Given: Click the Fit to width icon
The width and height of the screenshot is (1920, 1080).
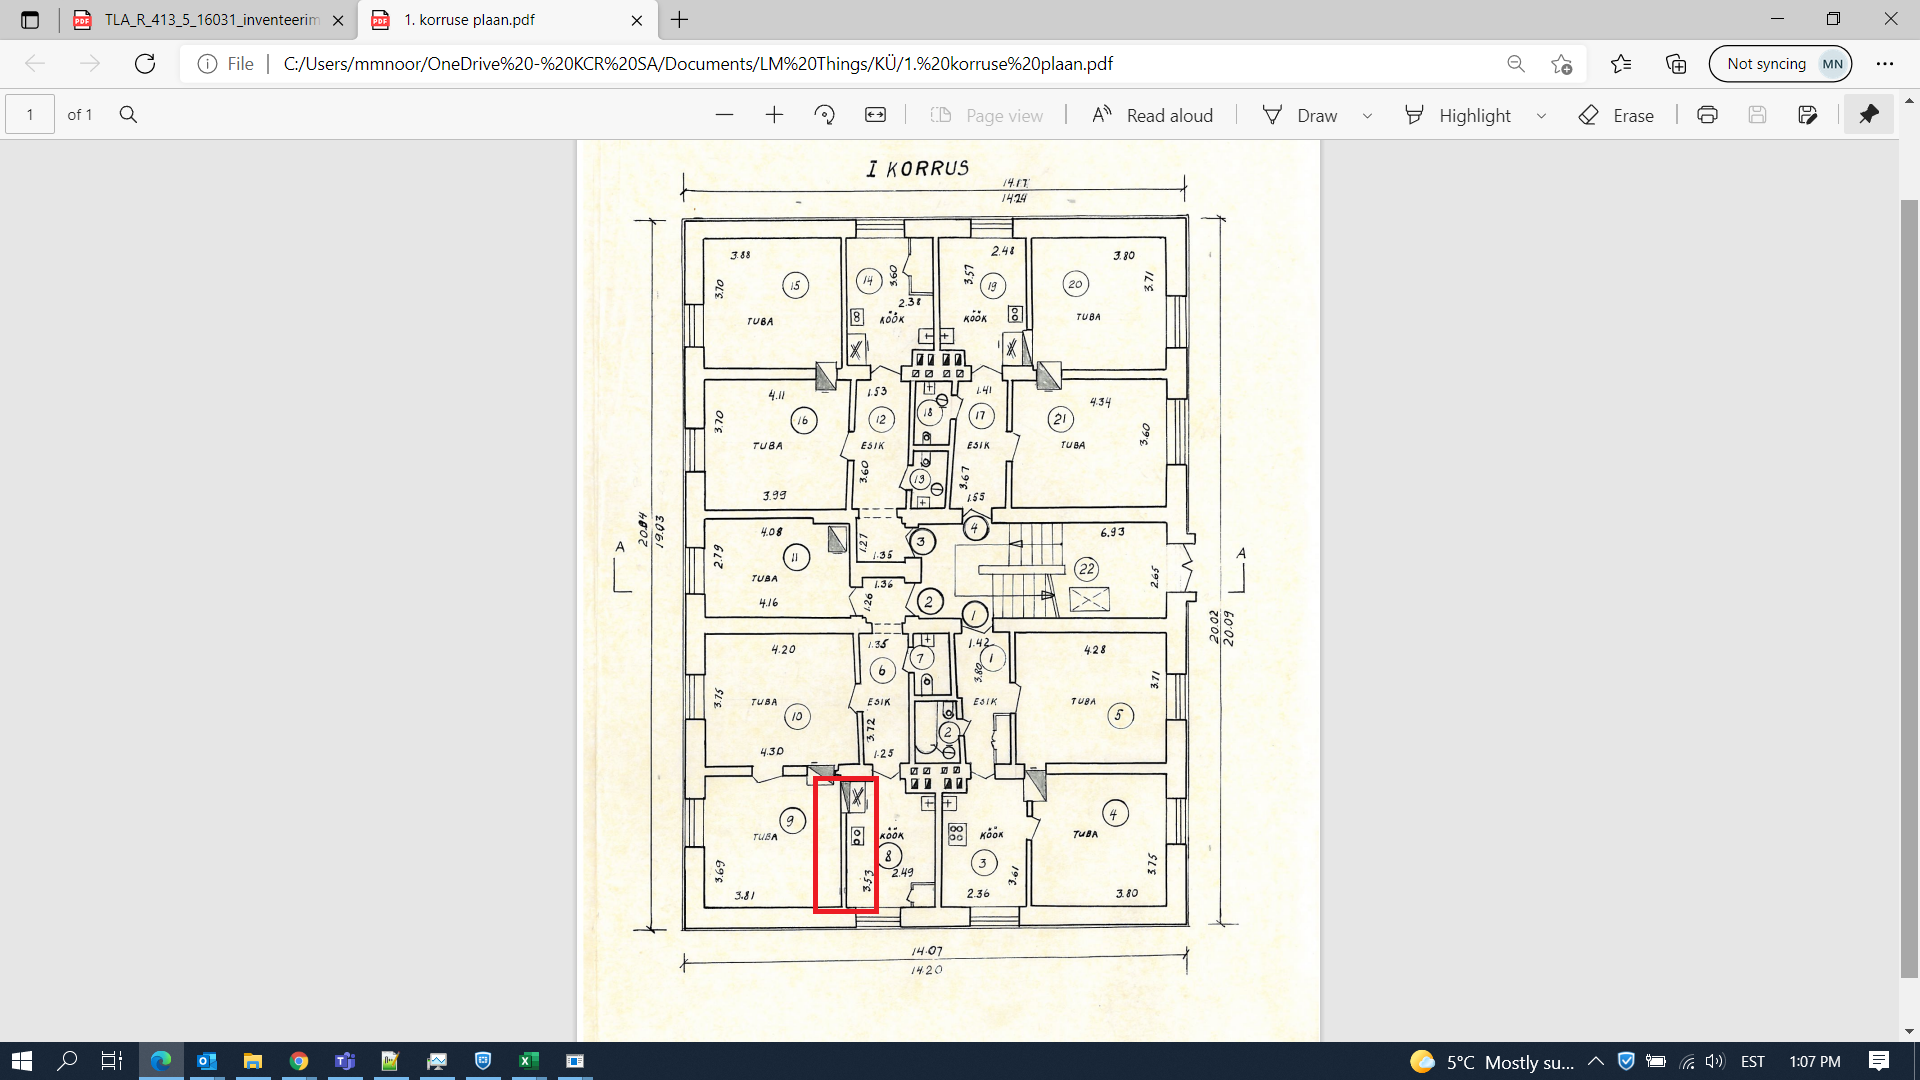Looking at the screenshot, I should click(875, 115).
